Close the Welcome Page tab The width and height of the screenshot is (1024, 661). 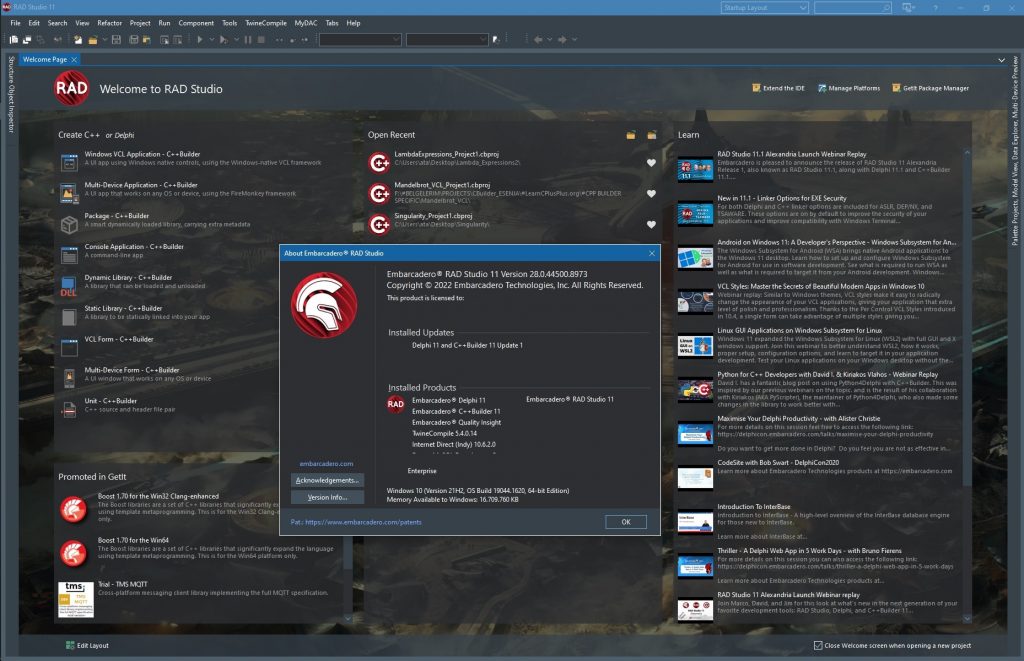pyautogui.click(x=74, y=59)
